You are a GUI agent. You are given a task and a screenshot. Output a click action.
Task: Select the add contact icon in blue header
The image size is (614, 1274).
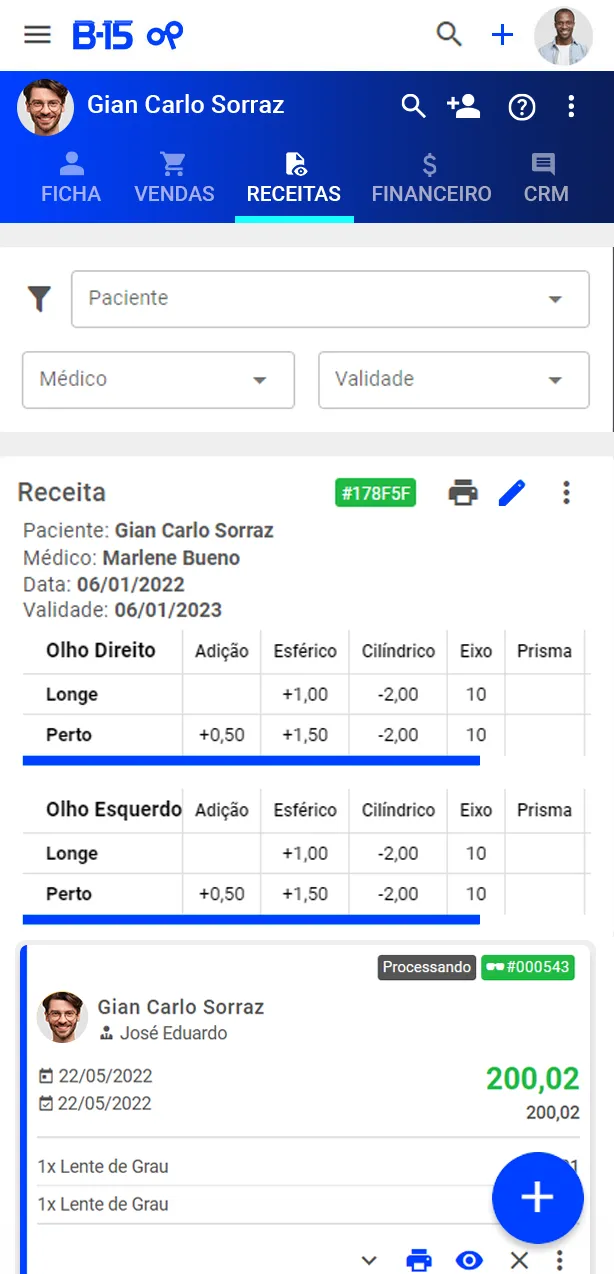(x=464, y=107)
